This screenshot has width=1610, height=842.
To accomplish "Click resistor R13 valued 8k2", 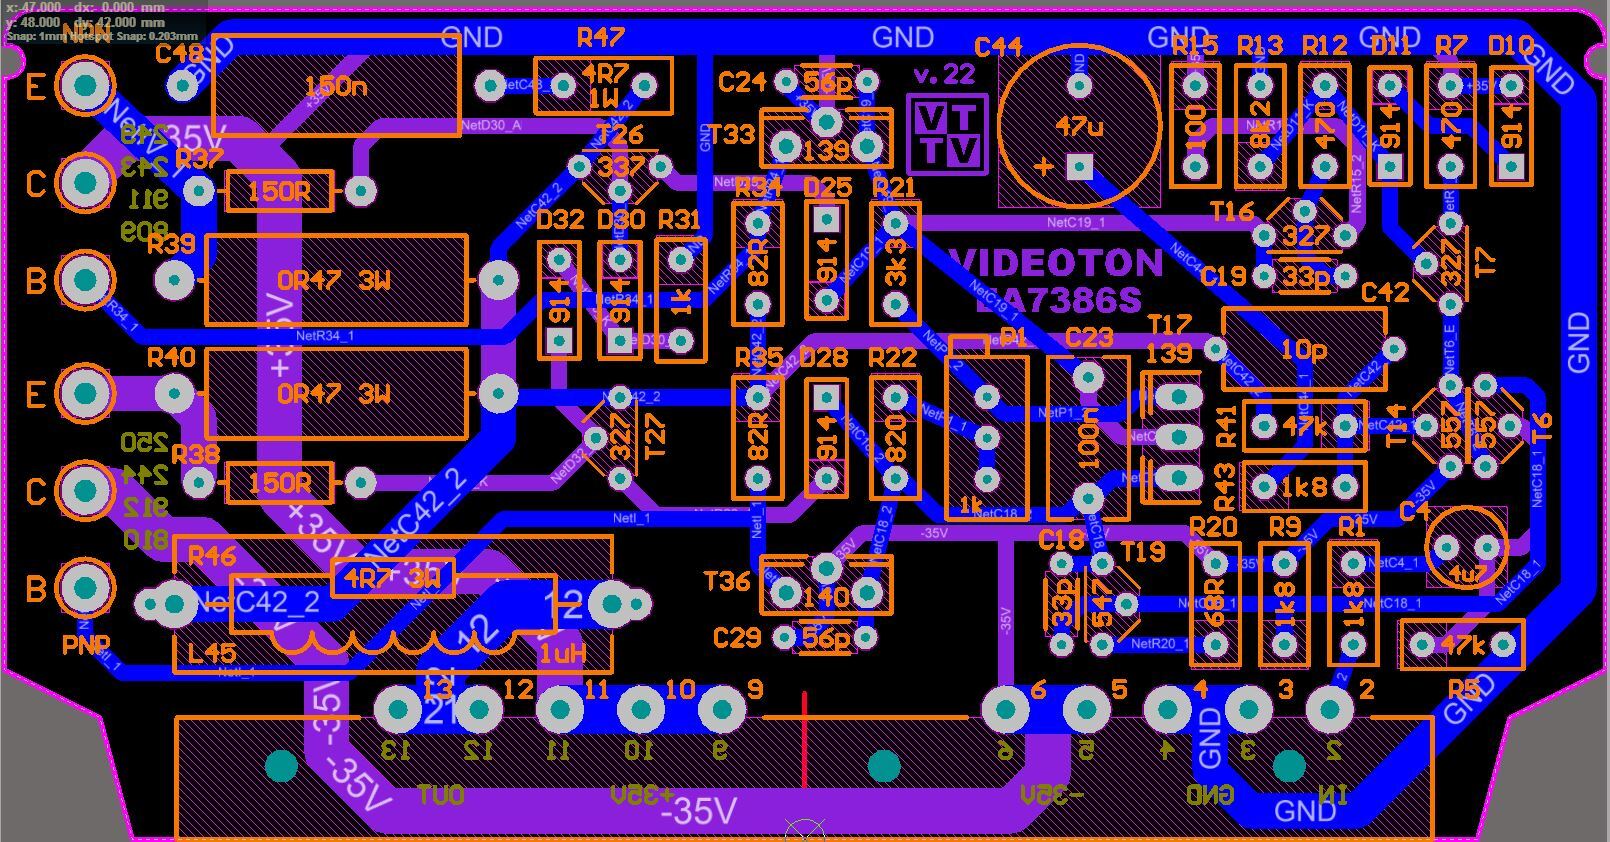I will (x=1260, y=125).
